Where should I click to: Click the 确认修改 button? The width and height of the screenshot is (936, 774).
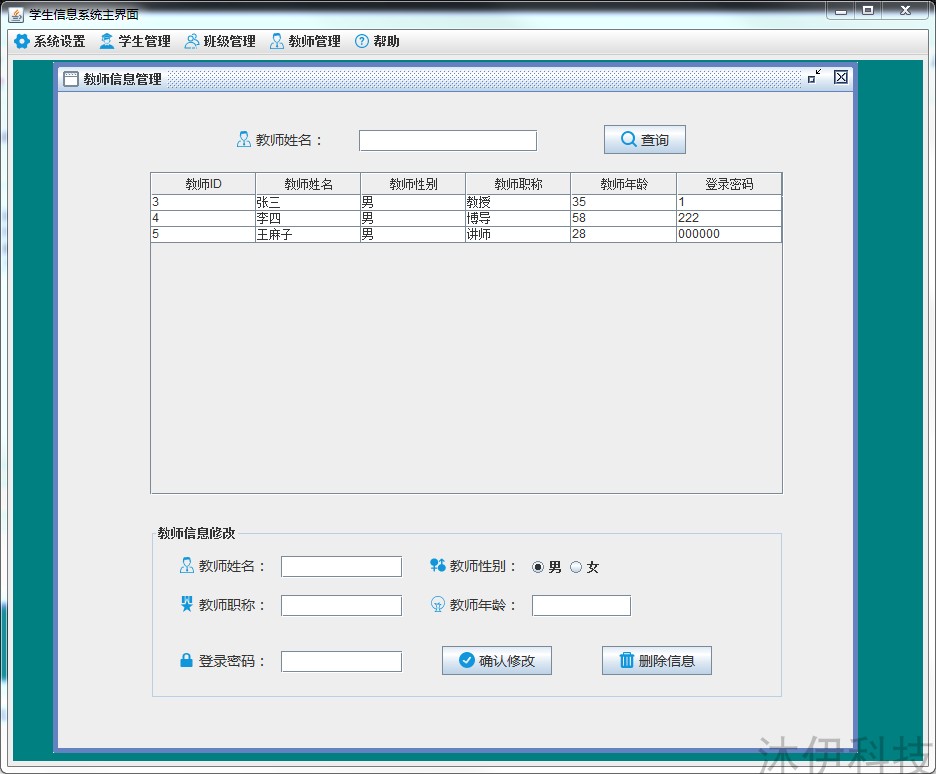point(497,661)
